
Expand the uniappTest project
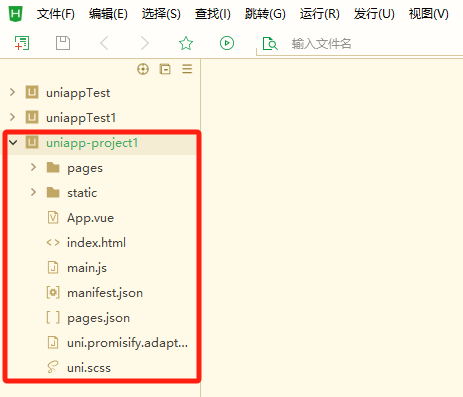(x=12, y=92)
